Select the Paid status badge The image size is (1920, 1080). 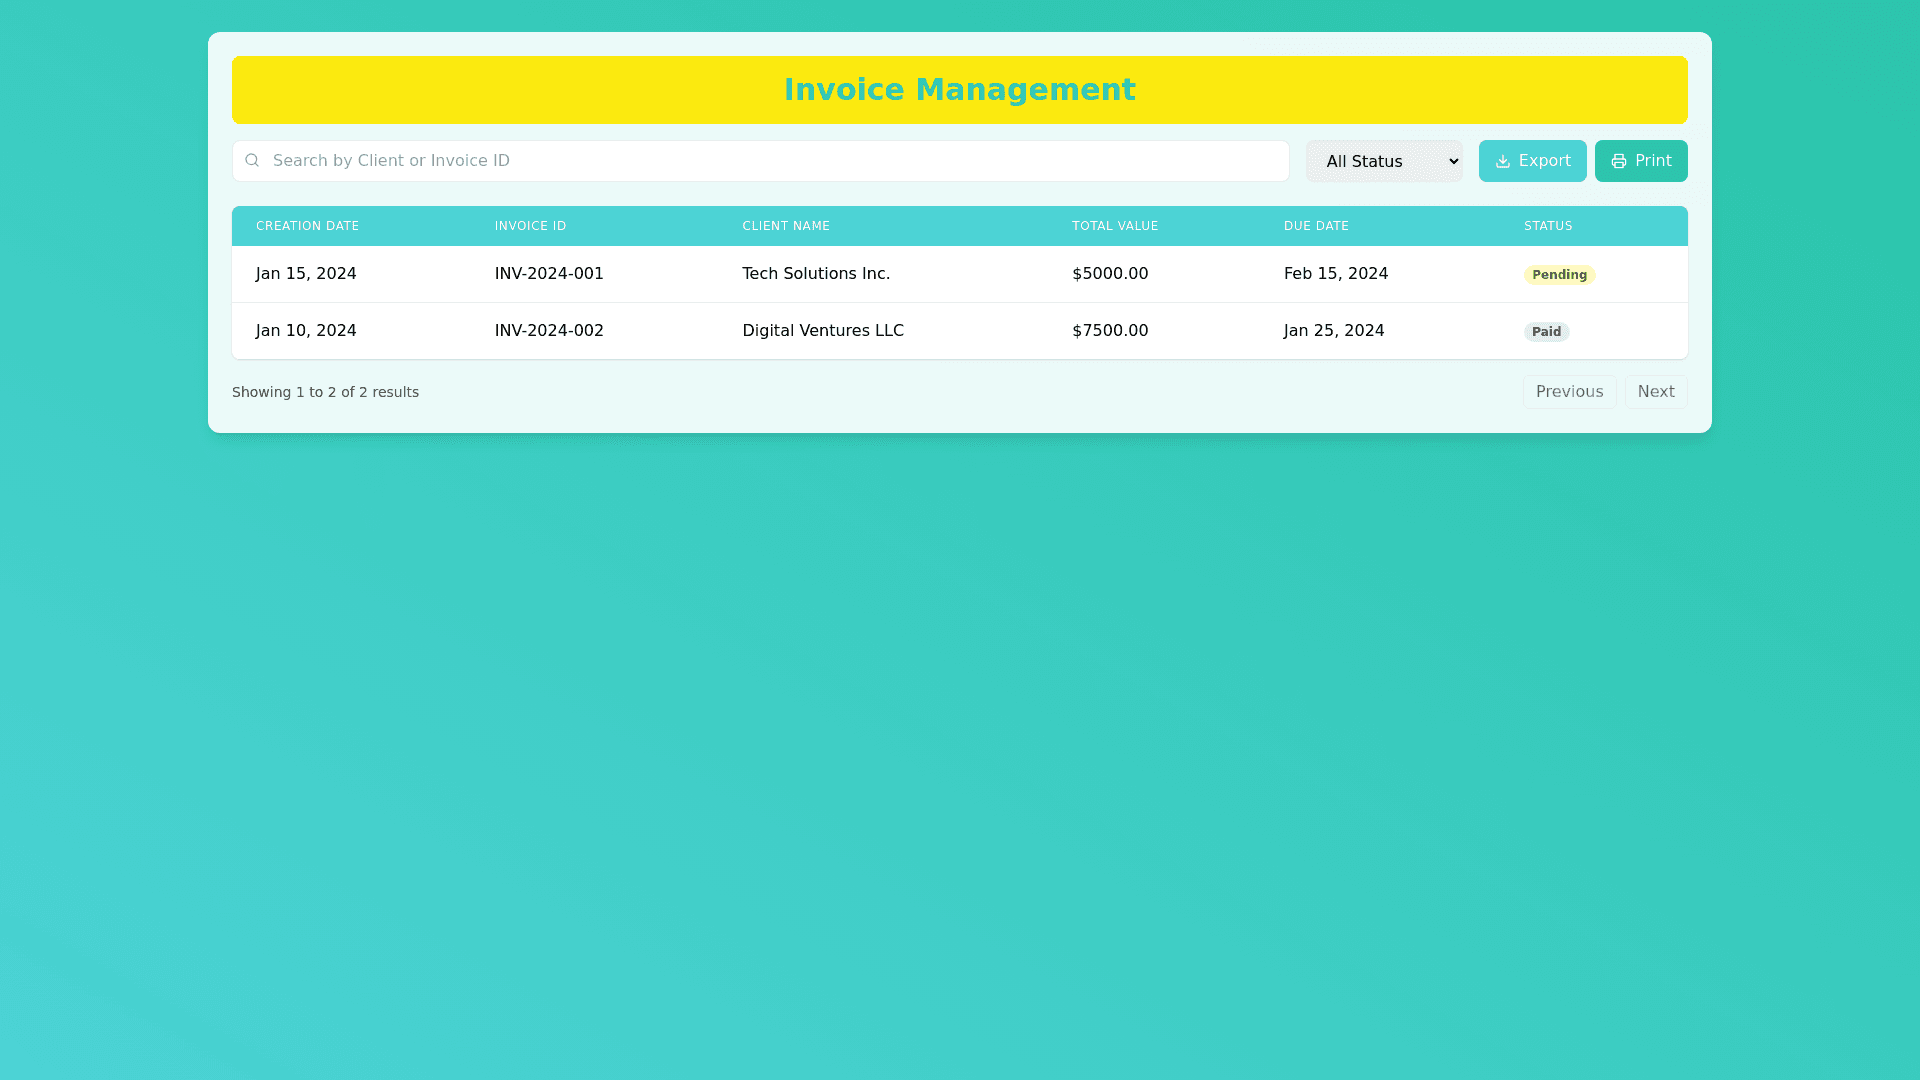click(x=1545, y=332)
